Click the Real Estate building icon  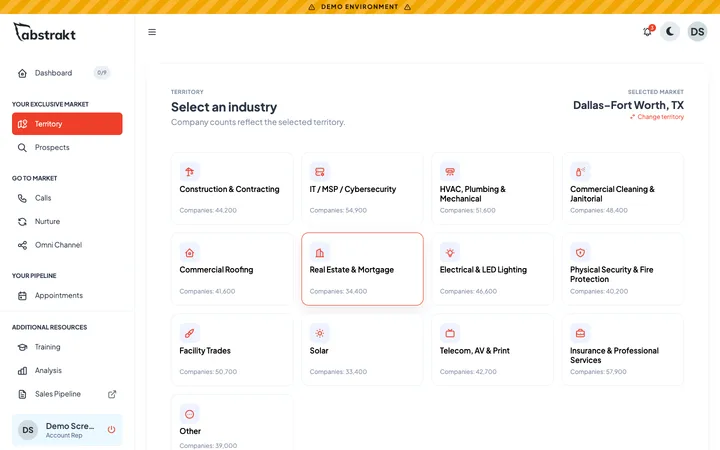320,253
